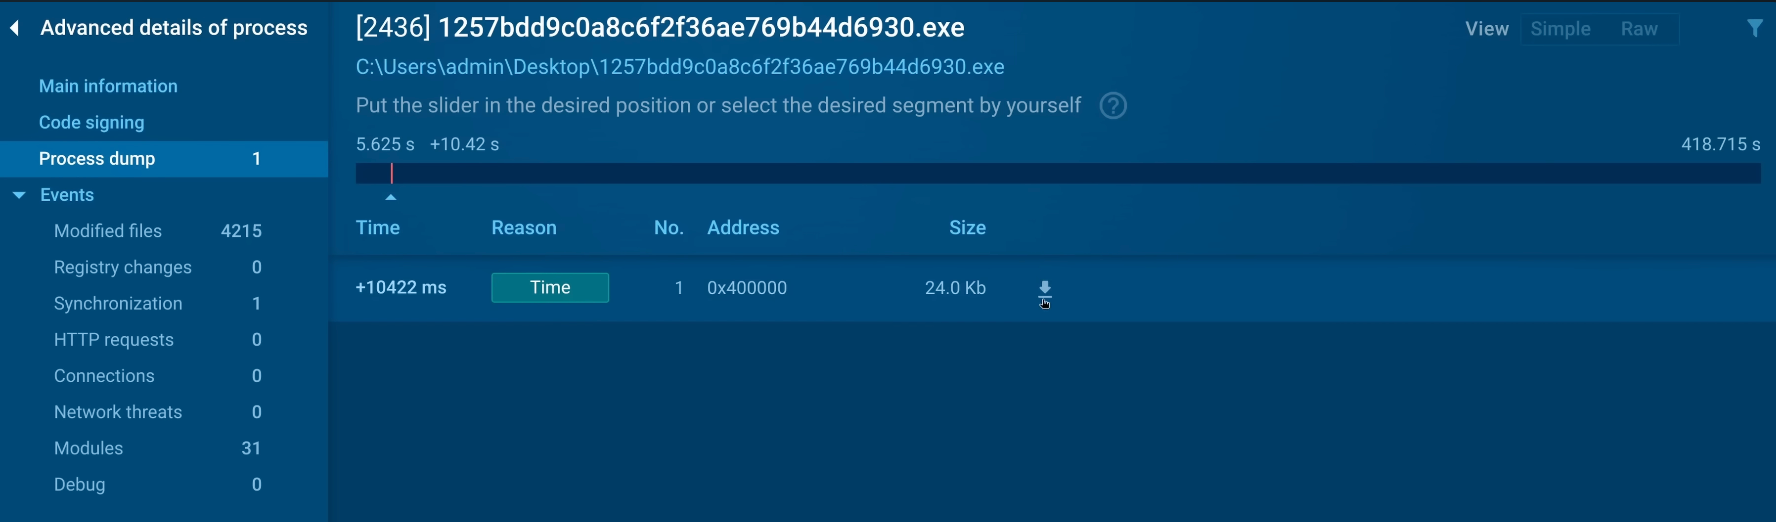1776x522 pixels.
Task: Click the Time reason badge
Action: click(x=550, y=288)
